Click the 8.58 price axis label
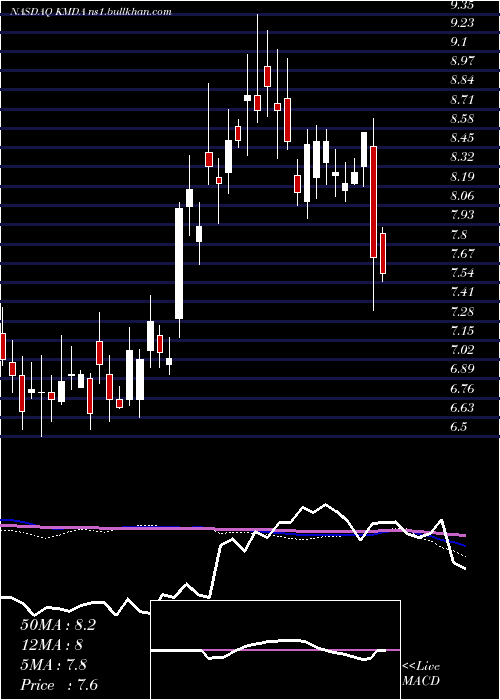Viewport: 500px width, 700px height. 462,119
